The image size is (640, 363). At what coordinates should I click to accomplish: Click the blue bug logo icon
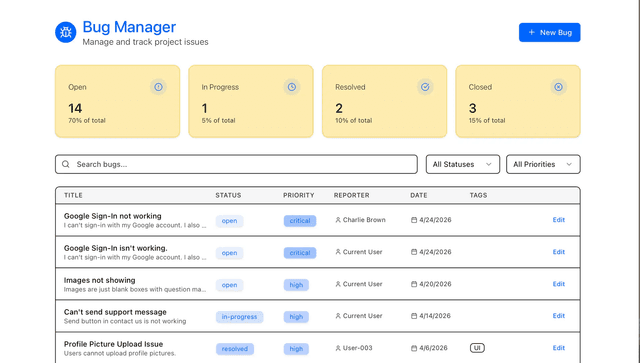(x=66, y=32)
